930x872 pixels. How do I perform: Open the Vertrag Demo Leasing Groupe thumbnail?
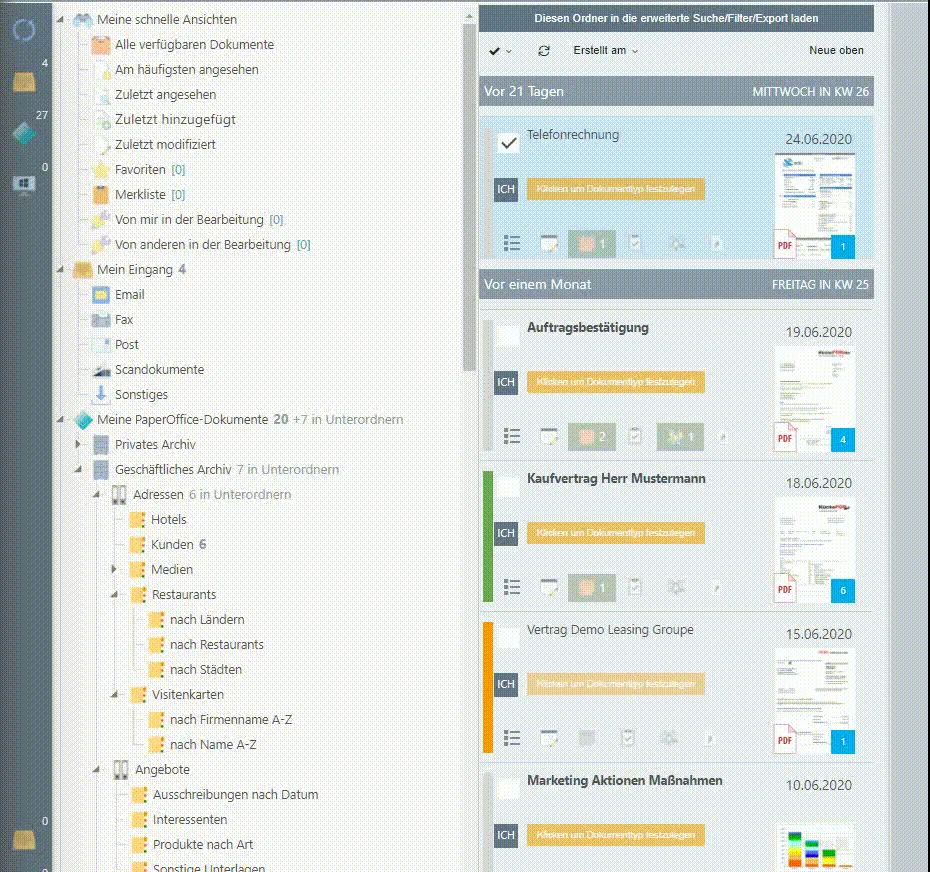point(814,701)
